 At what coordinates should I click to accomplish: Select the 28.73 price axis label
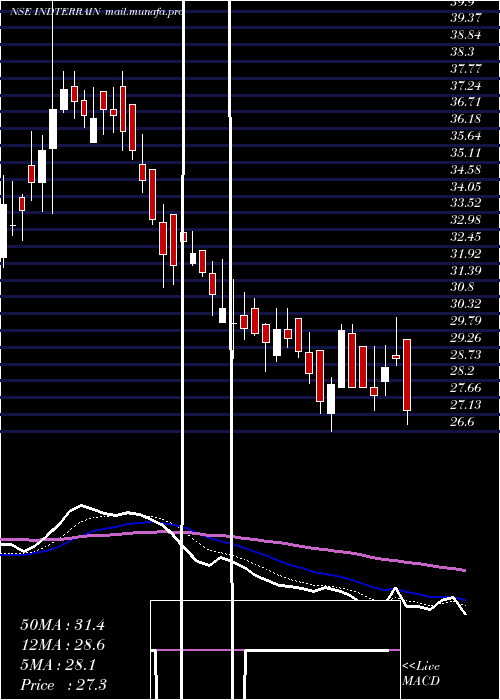coord(467,354)
